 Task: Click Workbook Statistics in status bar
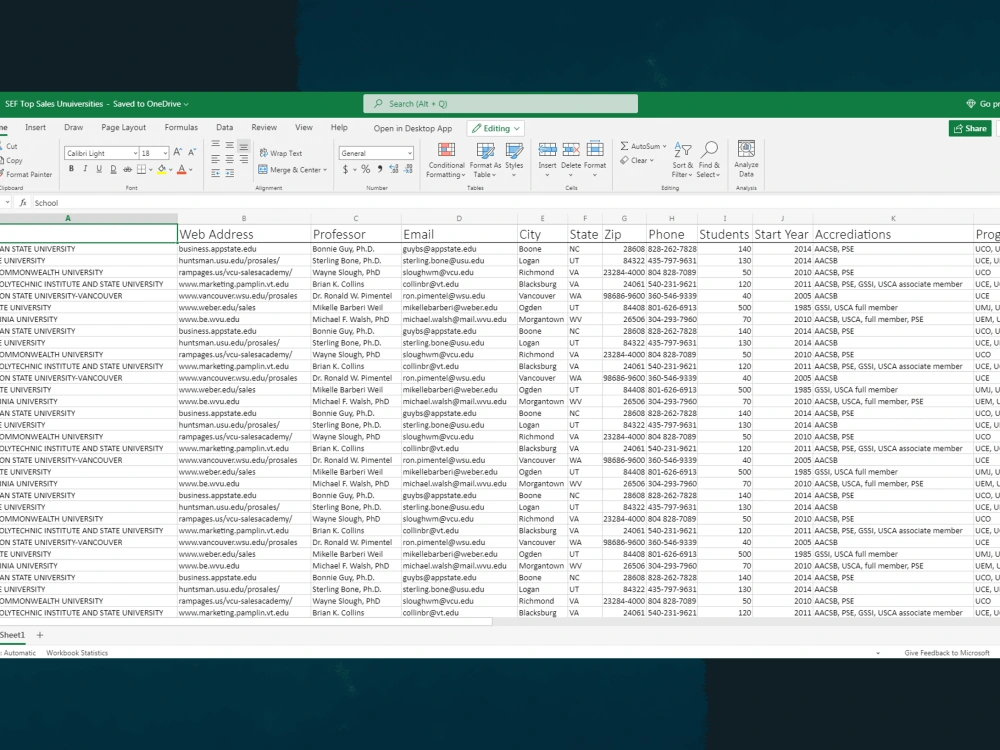coord(77,653)
